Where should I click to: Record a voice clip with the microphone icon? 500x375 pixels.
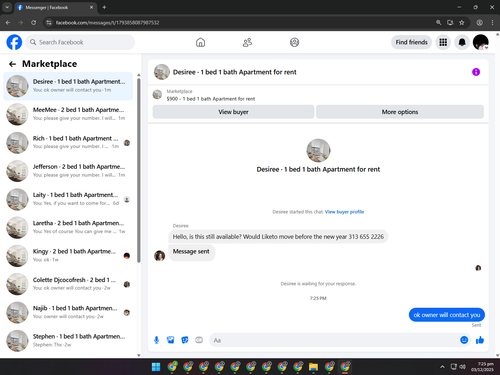tap(156, 340)
